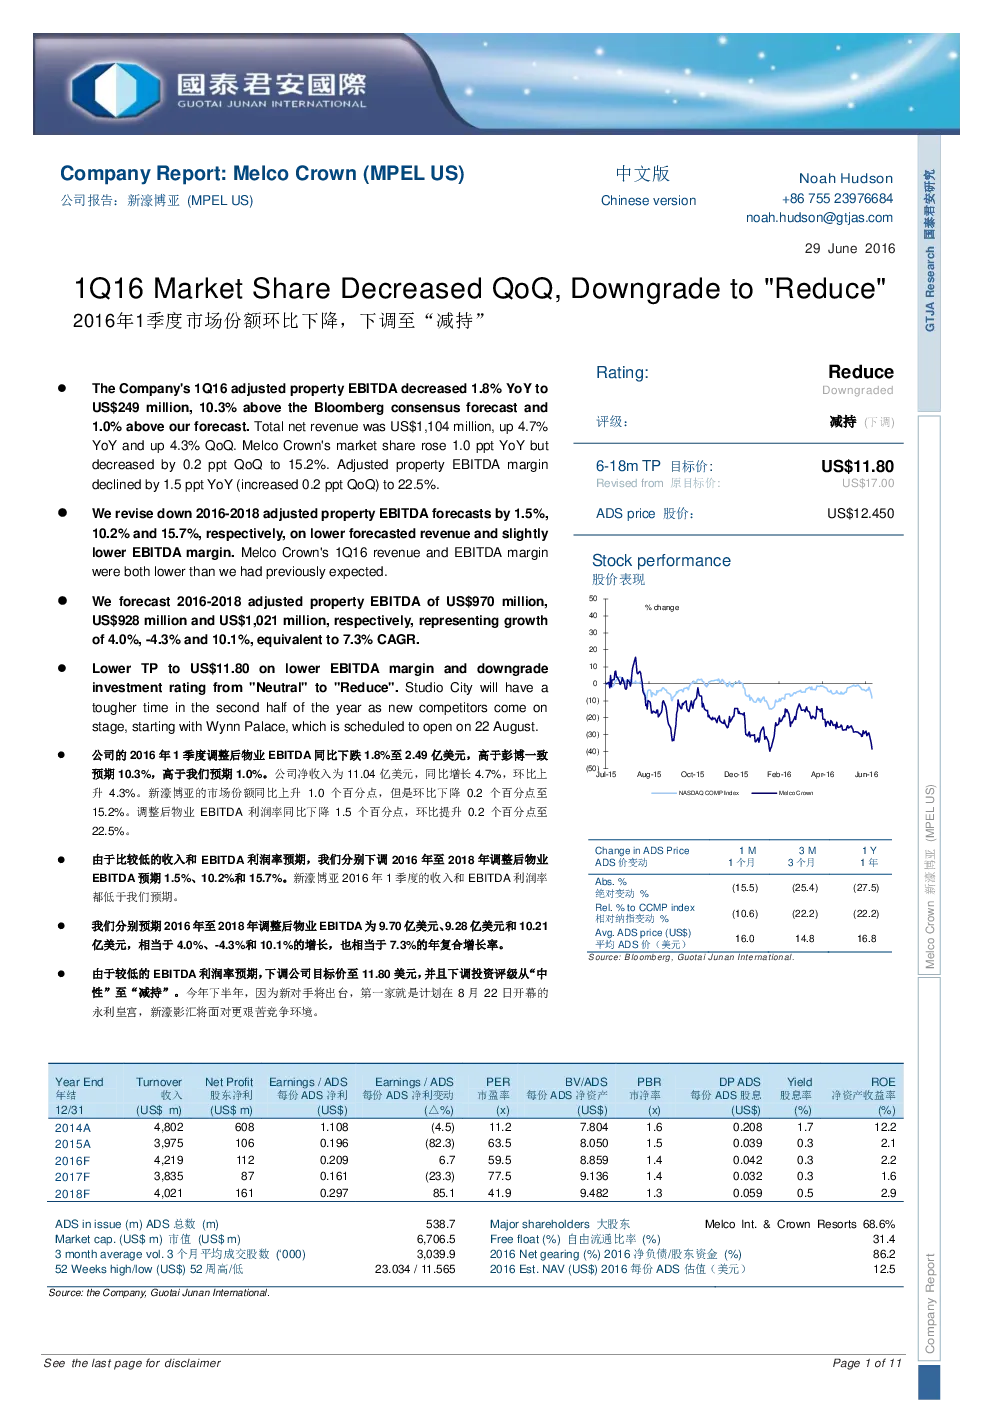Viewport: 992px width, 1403px height.
Task: Click the first bullet paragraph about adjusted property EBITDA
Action: pos(320,436)
